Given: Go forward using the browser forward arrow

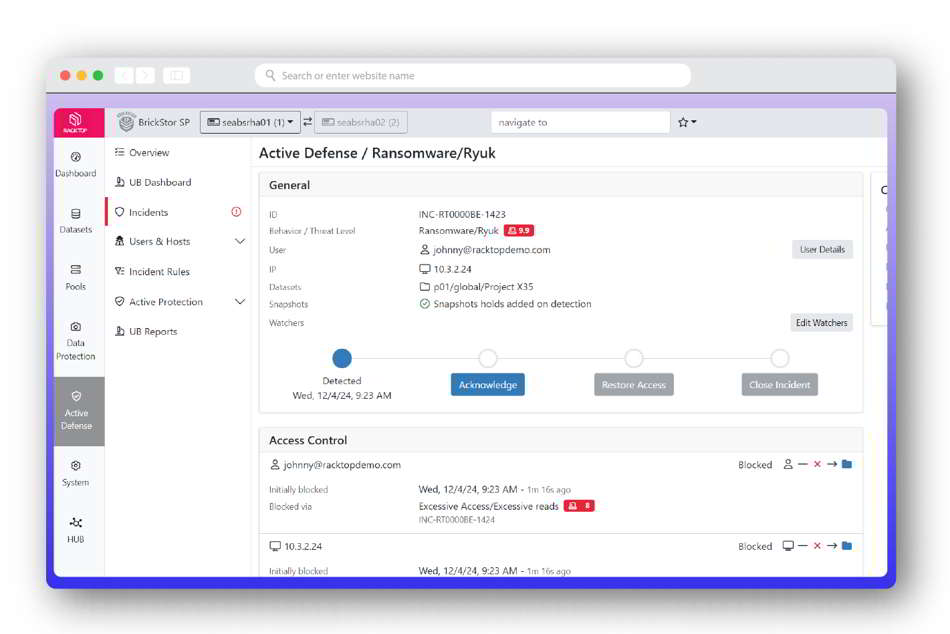Looking at the screenshot, I should [145, 76].
